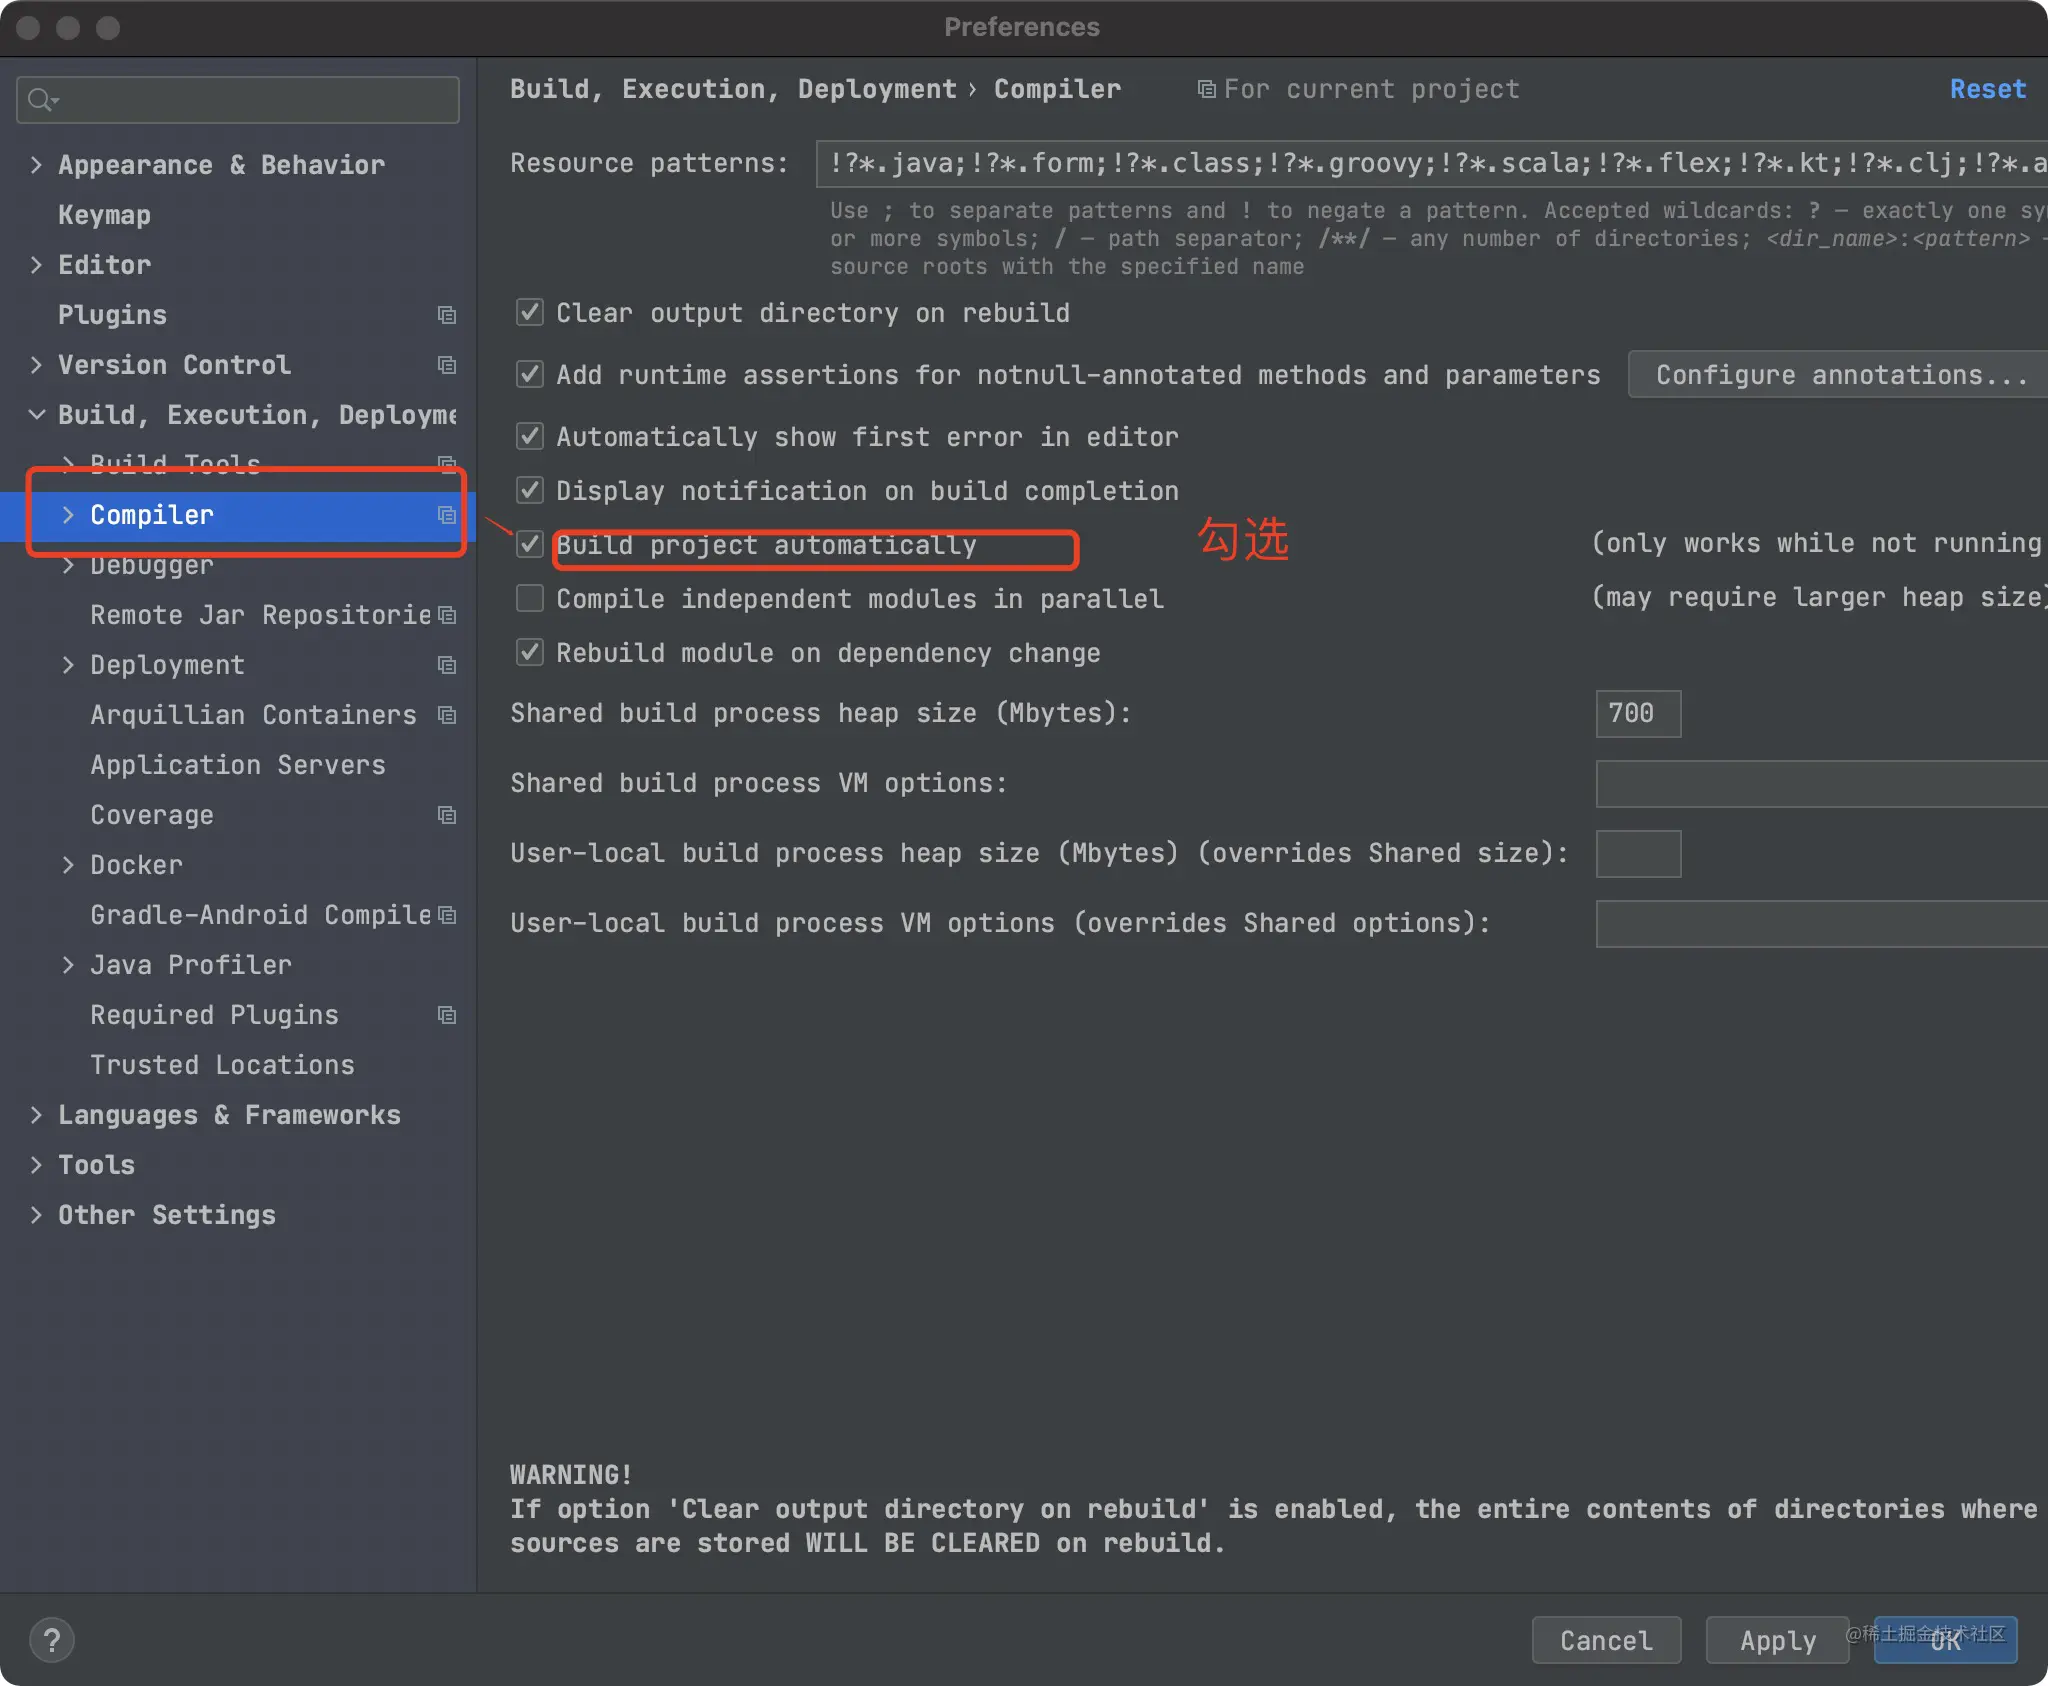Click the For current project icon

[x=1207, y=90]
